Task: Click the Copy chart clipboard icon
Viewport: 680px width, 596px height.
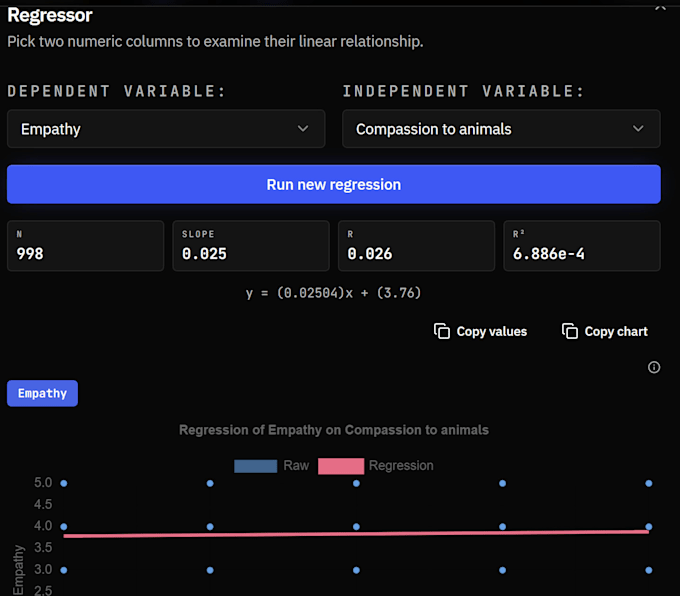Action: [570, 331]
